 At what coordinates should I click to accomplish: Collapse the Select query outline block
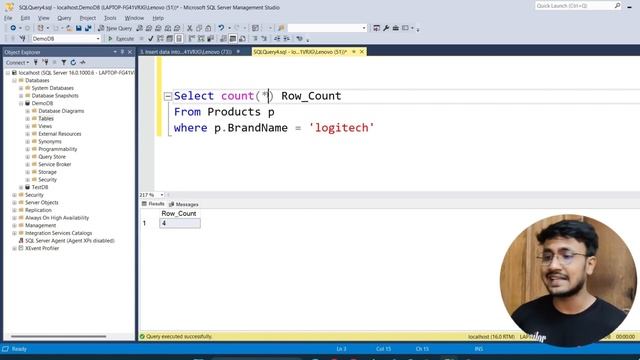(x=168, y=96)
